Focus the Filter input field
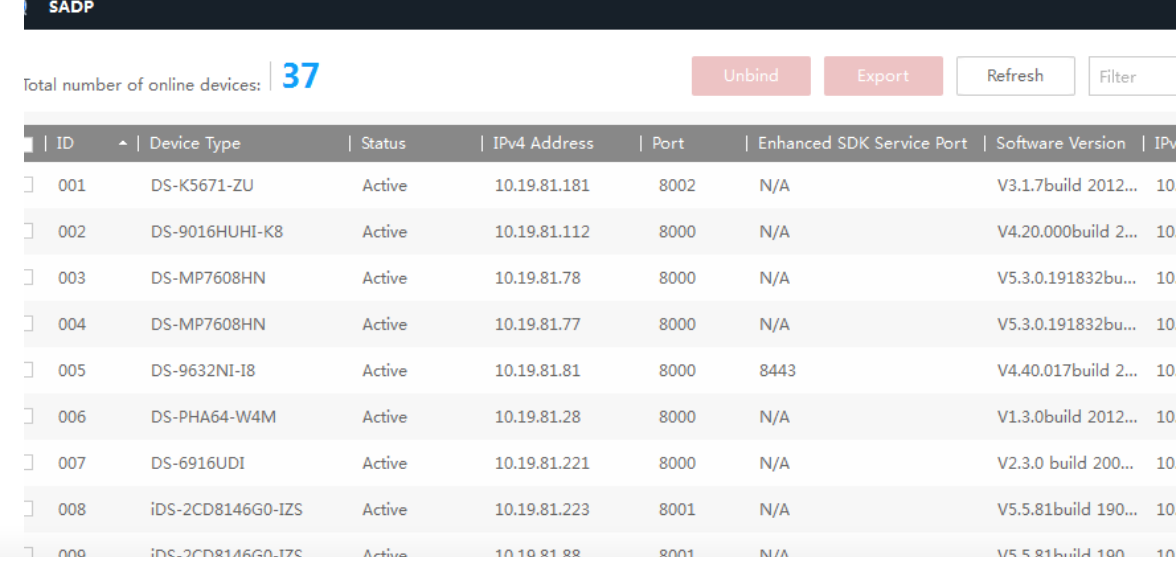 [x=1132, y=76]
